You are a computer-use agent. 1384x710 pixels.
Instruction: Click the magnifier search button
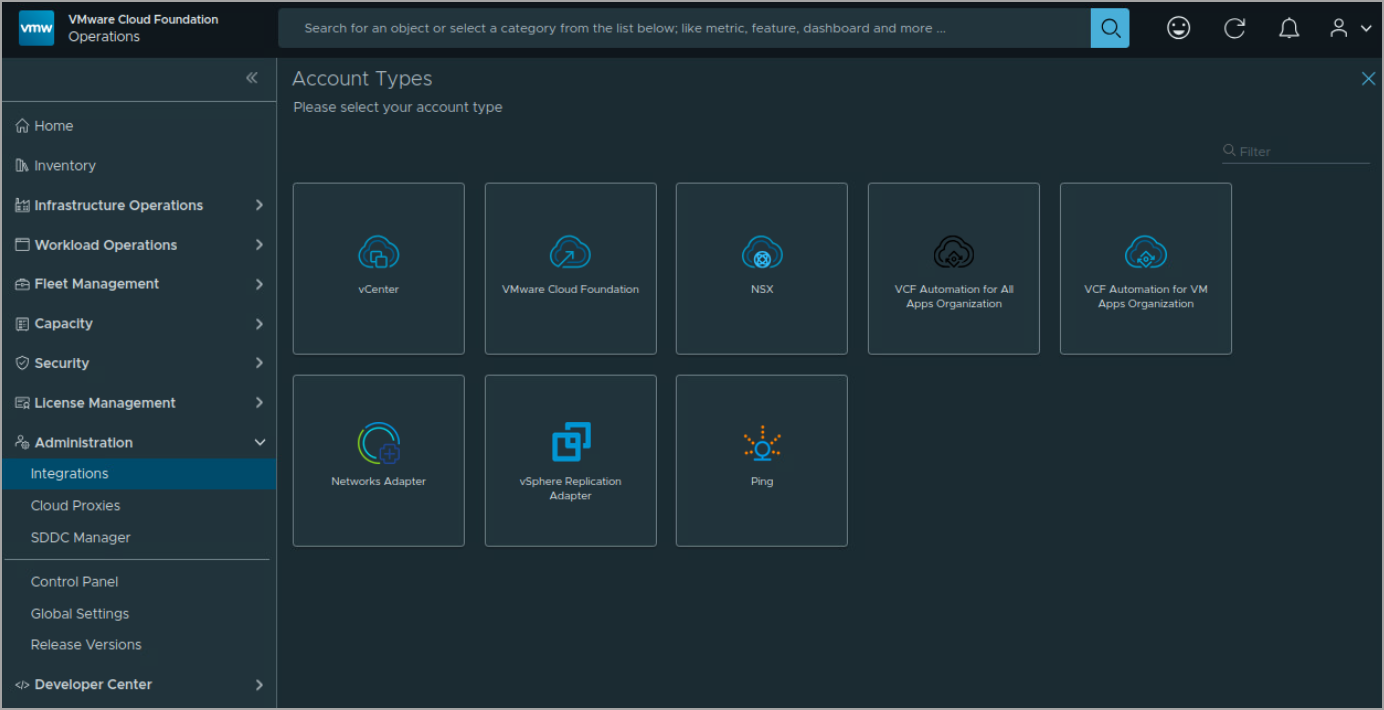click(x=1110, y=28)
